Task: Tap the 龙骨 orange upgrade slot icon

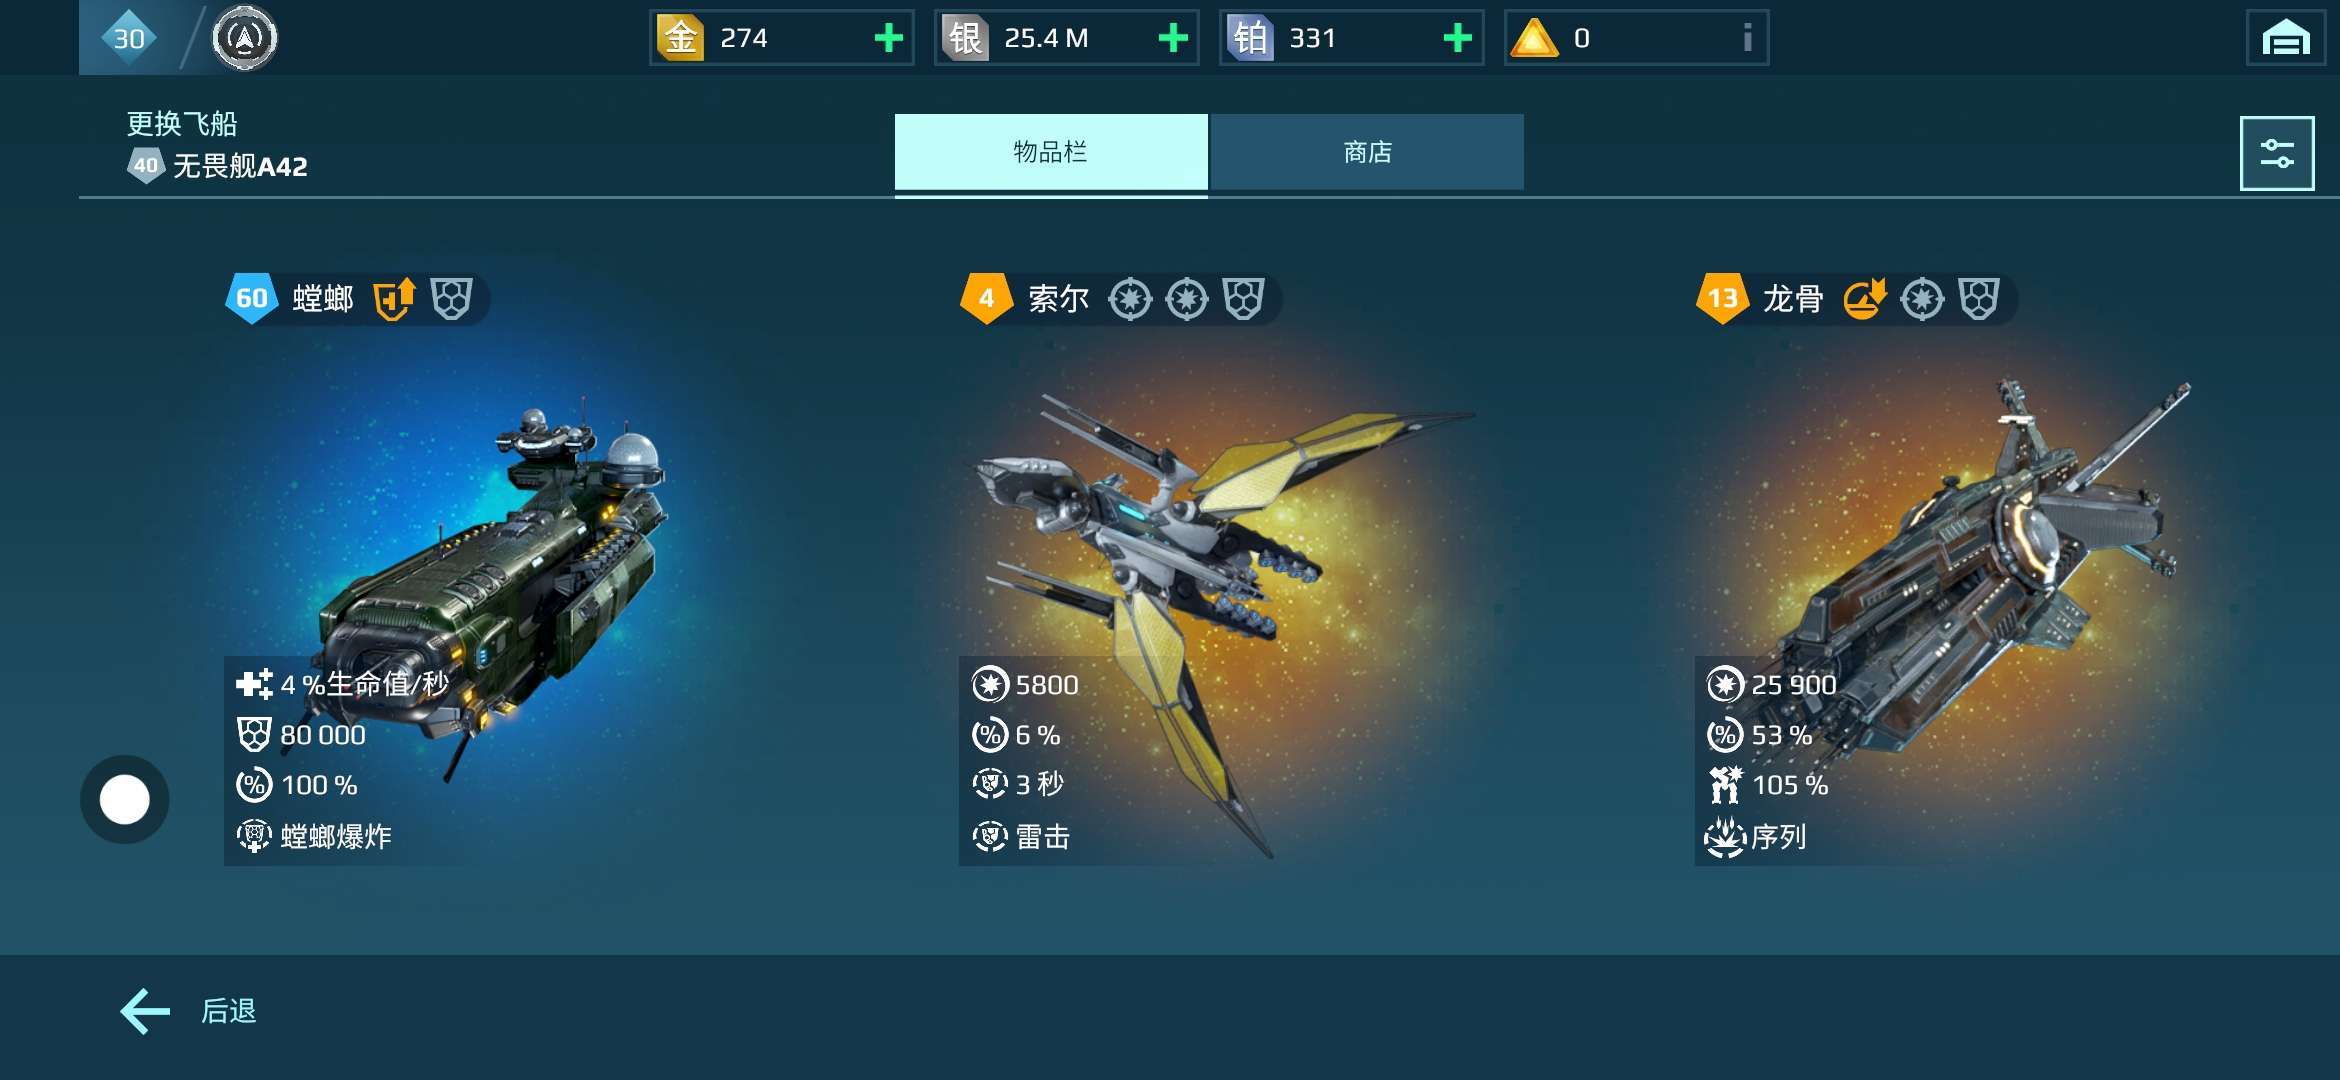Action: click(x=1864, y=298)
